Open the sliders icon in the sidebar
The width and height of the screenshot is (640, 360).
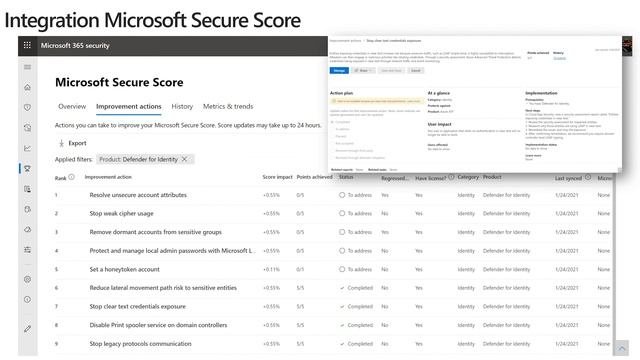[27, 250]
